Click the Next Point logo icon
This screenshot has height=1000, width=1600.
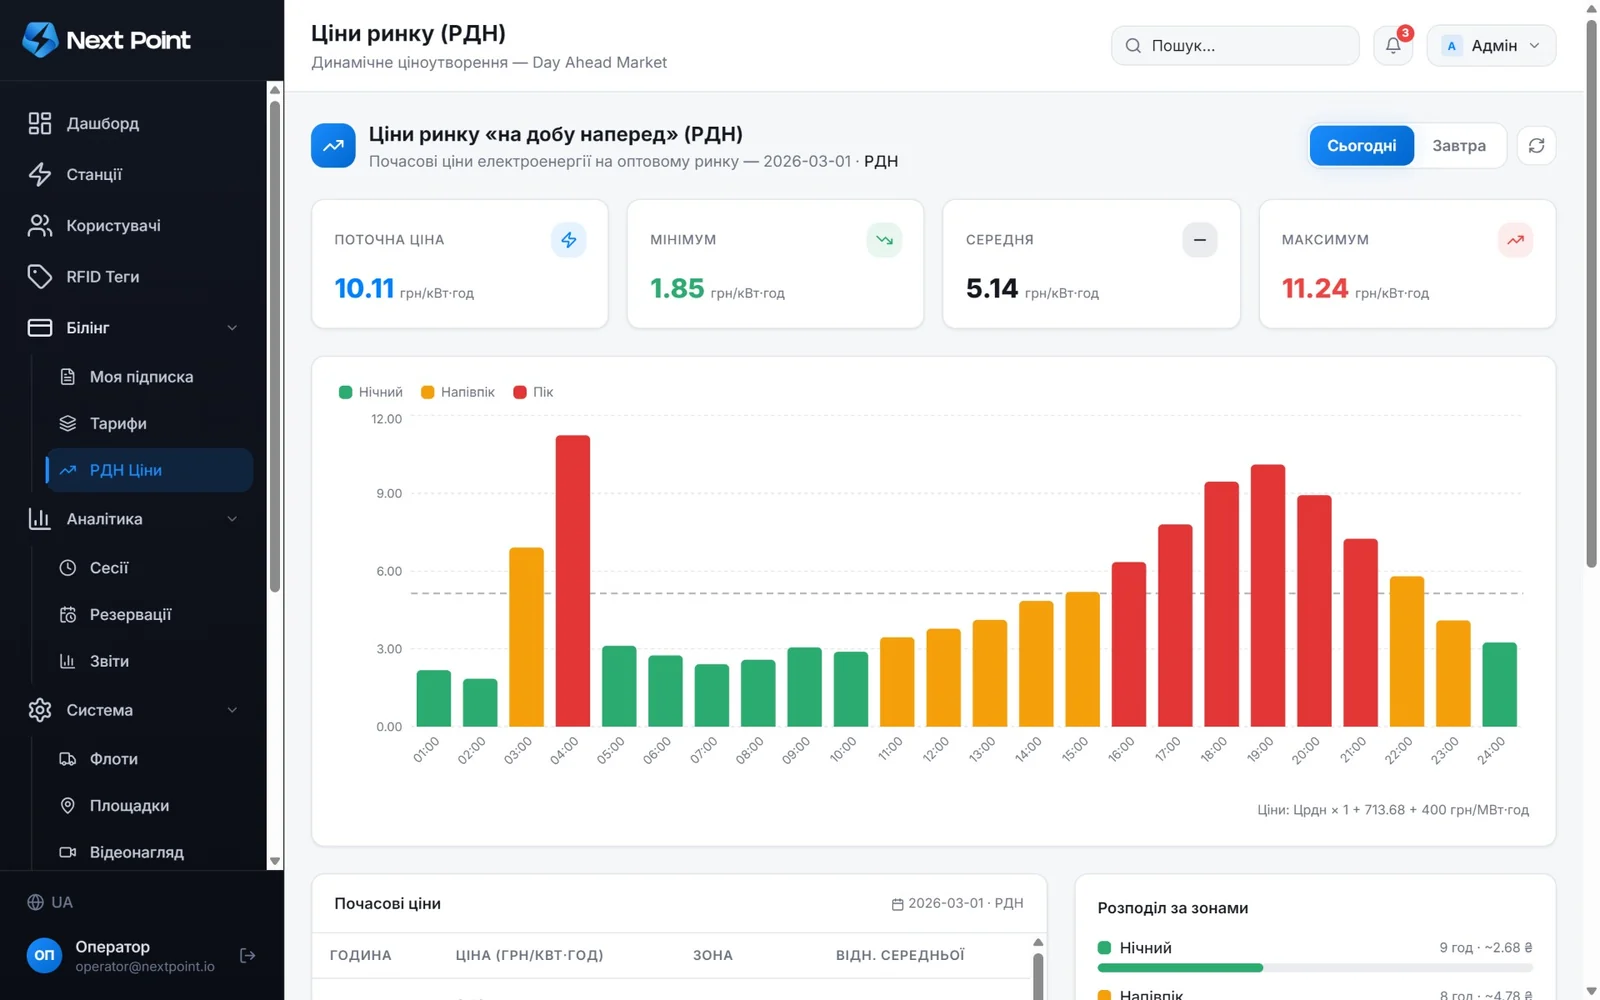[x=40, y=40]
